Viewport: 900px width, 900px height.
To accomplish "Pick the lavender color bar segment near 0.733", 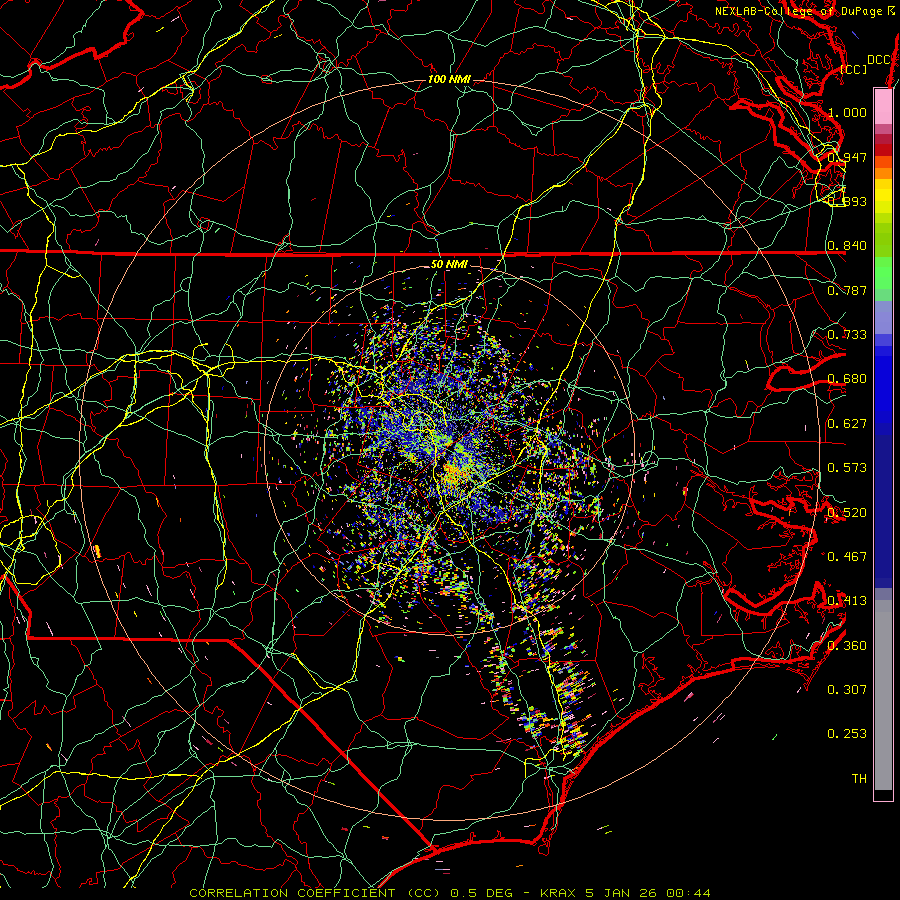I will 883,317.
